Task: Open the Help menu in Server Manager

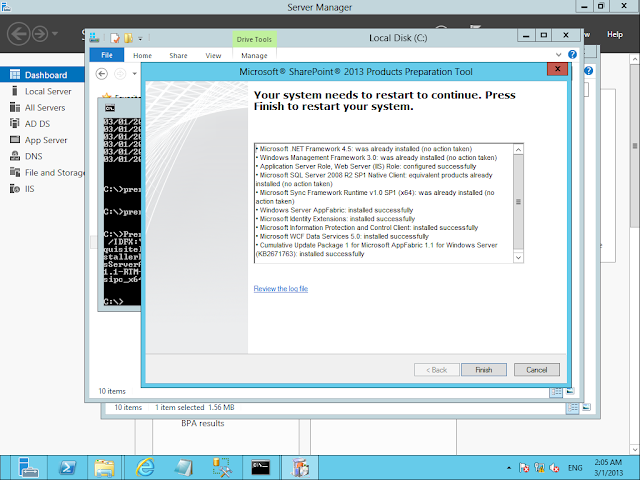Action: (x=615, y=35)
